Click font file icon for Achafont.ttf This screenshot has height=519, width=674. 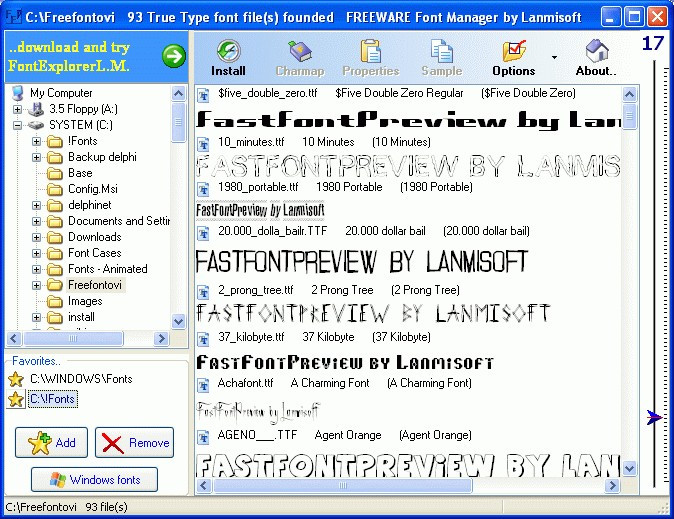click(203, 384)
